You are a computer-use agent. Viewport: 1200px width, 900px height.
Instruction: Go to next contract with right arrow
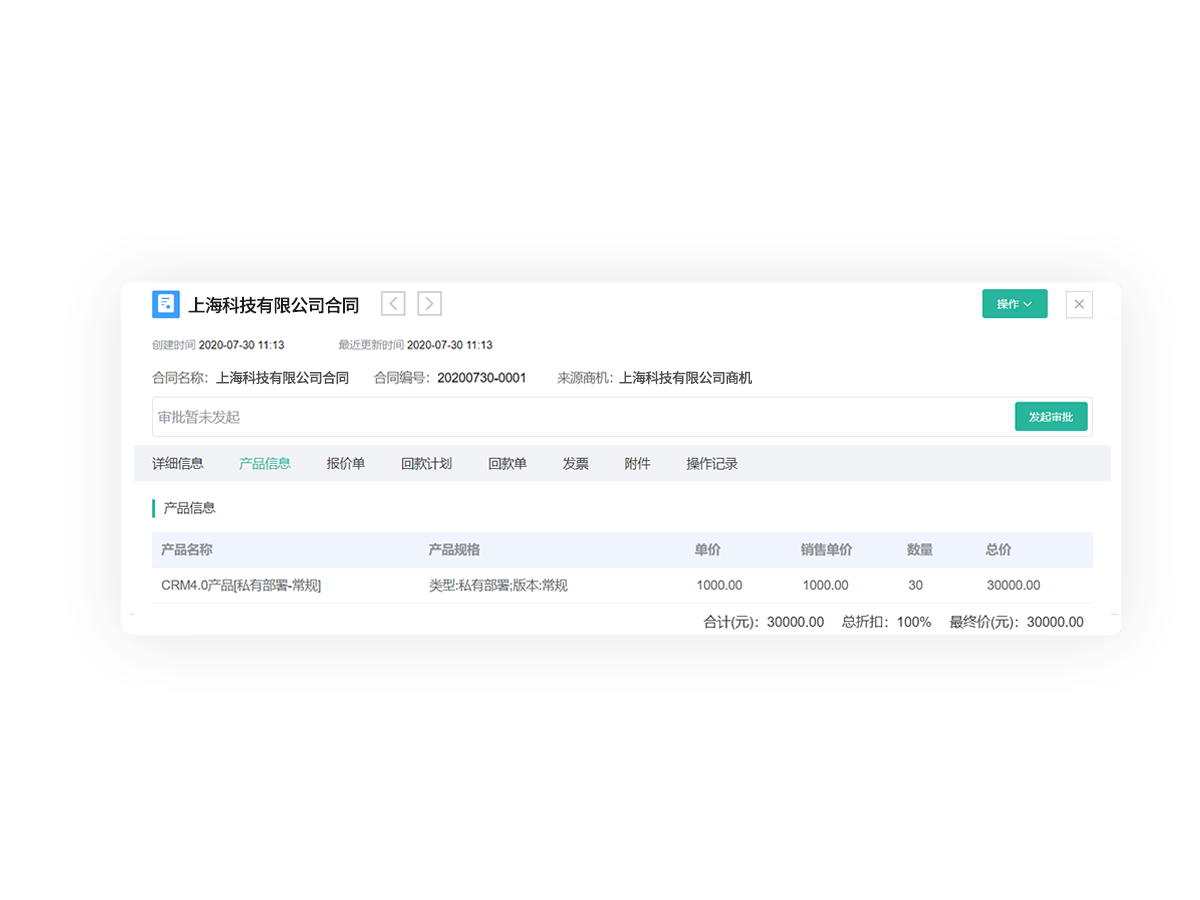pos(430,304)
